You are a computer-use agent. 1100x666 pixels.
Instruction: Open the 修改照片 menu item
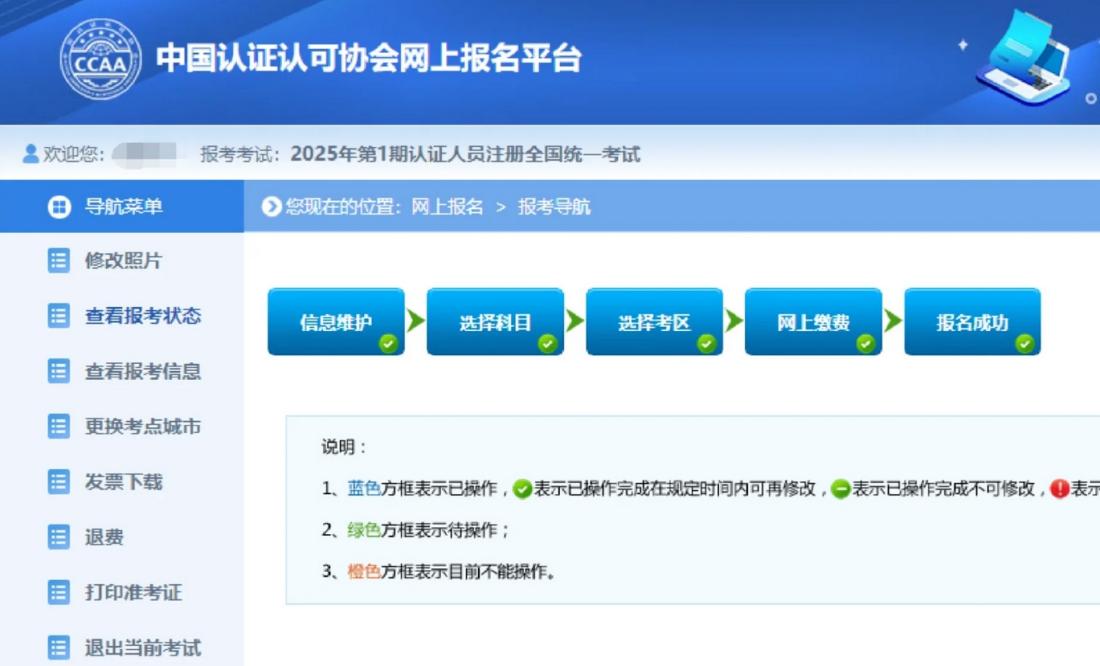pos(122,260)
